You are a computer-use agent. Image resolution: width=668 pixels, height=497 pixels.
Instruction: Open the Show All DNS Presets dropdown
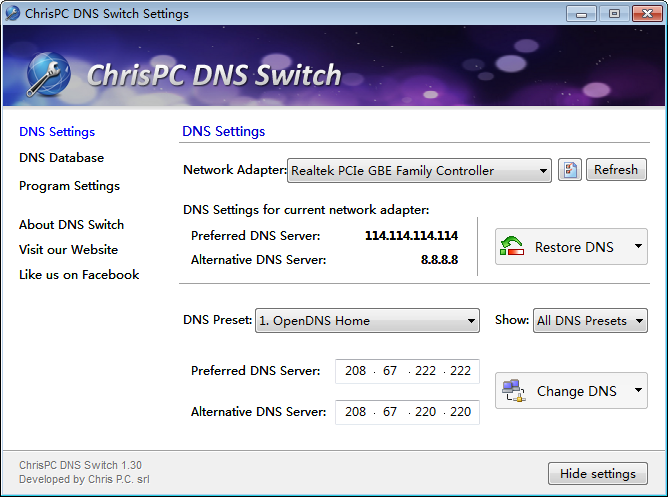[590, 320]
